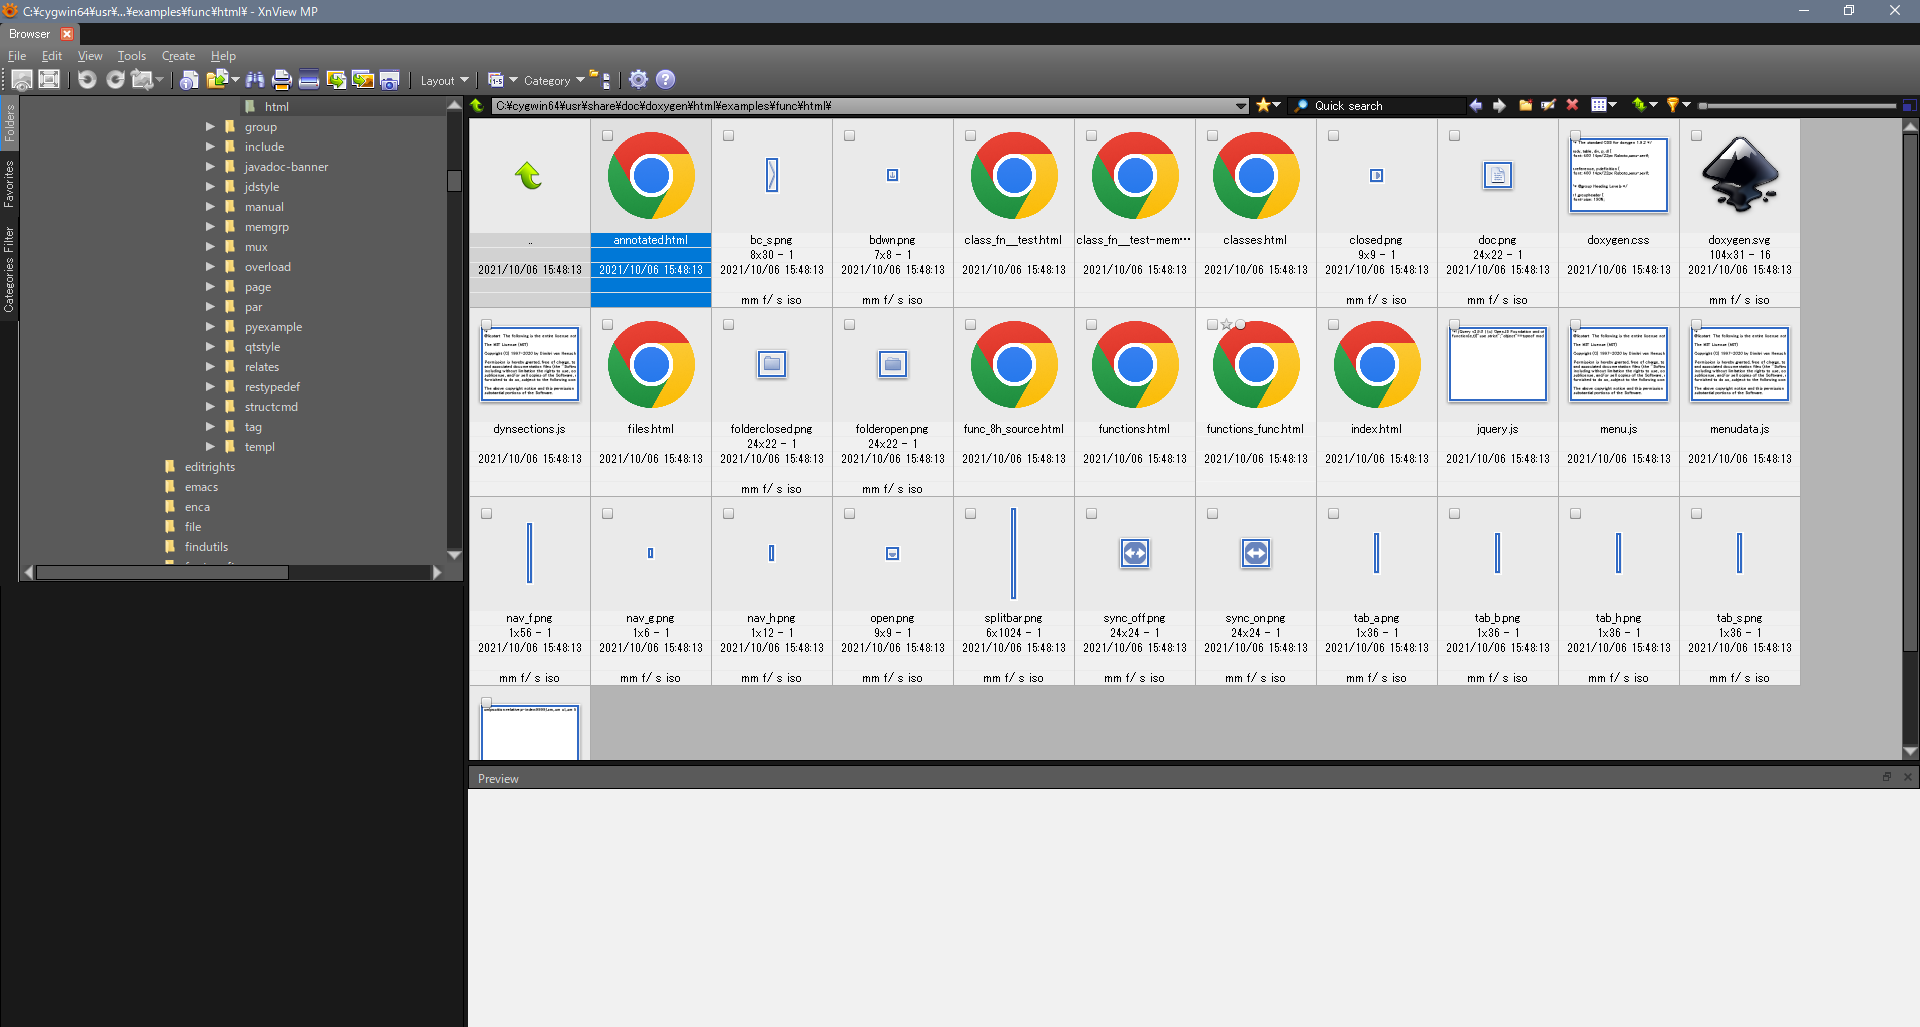Screen dimensions: 1920x1027
Task: Open the Create menu
Action: point(178,56)
